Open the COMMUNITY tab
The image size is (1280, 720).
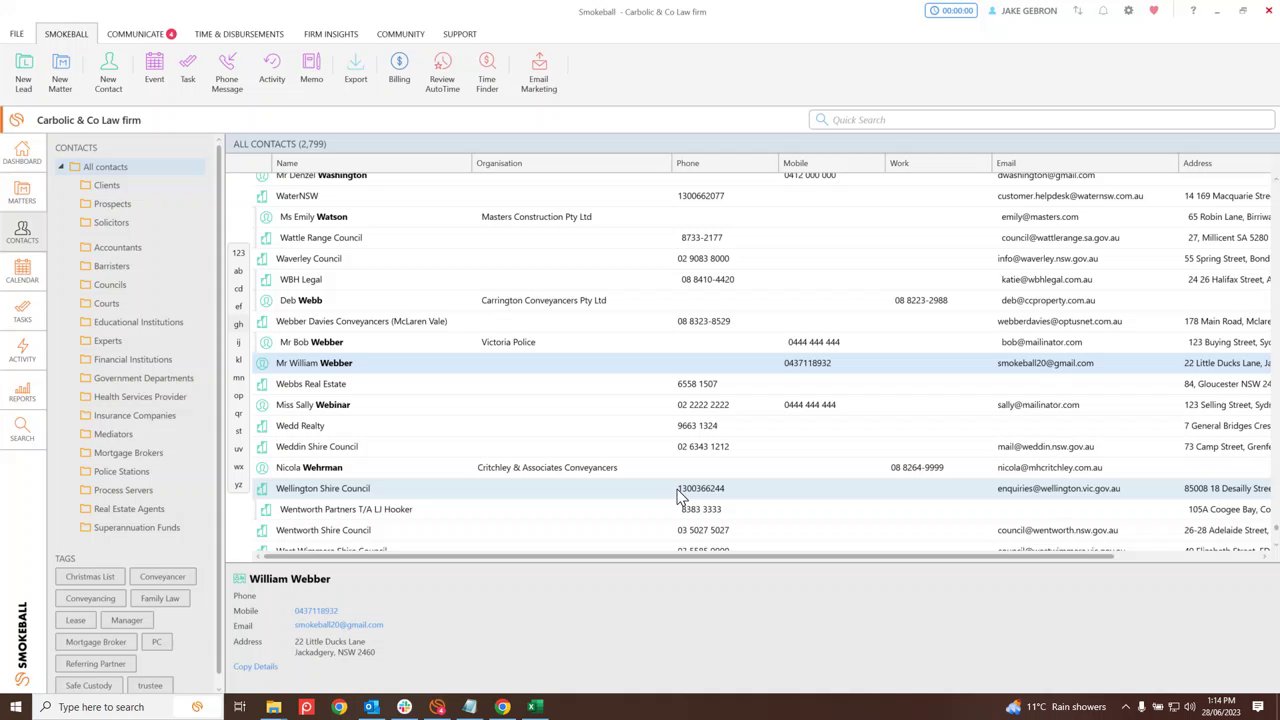tap(400, 34)
